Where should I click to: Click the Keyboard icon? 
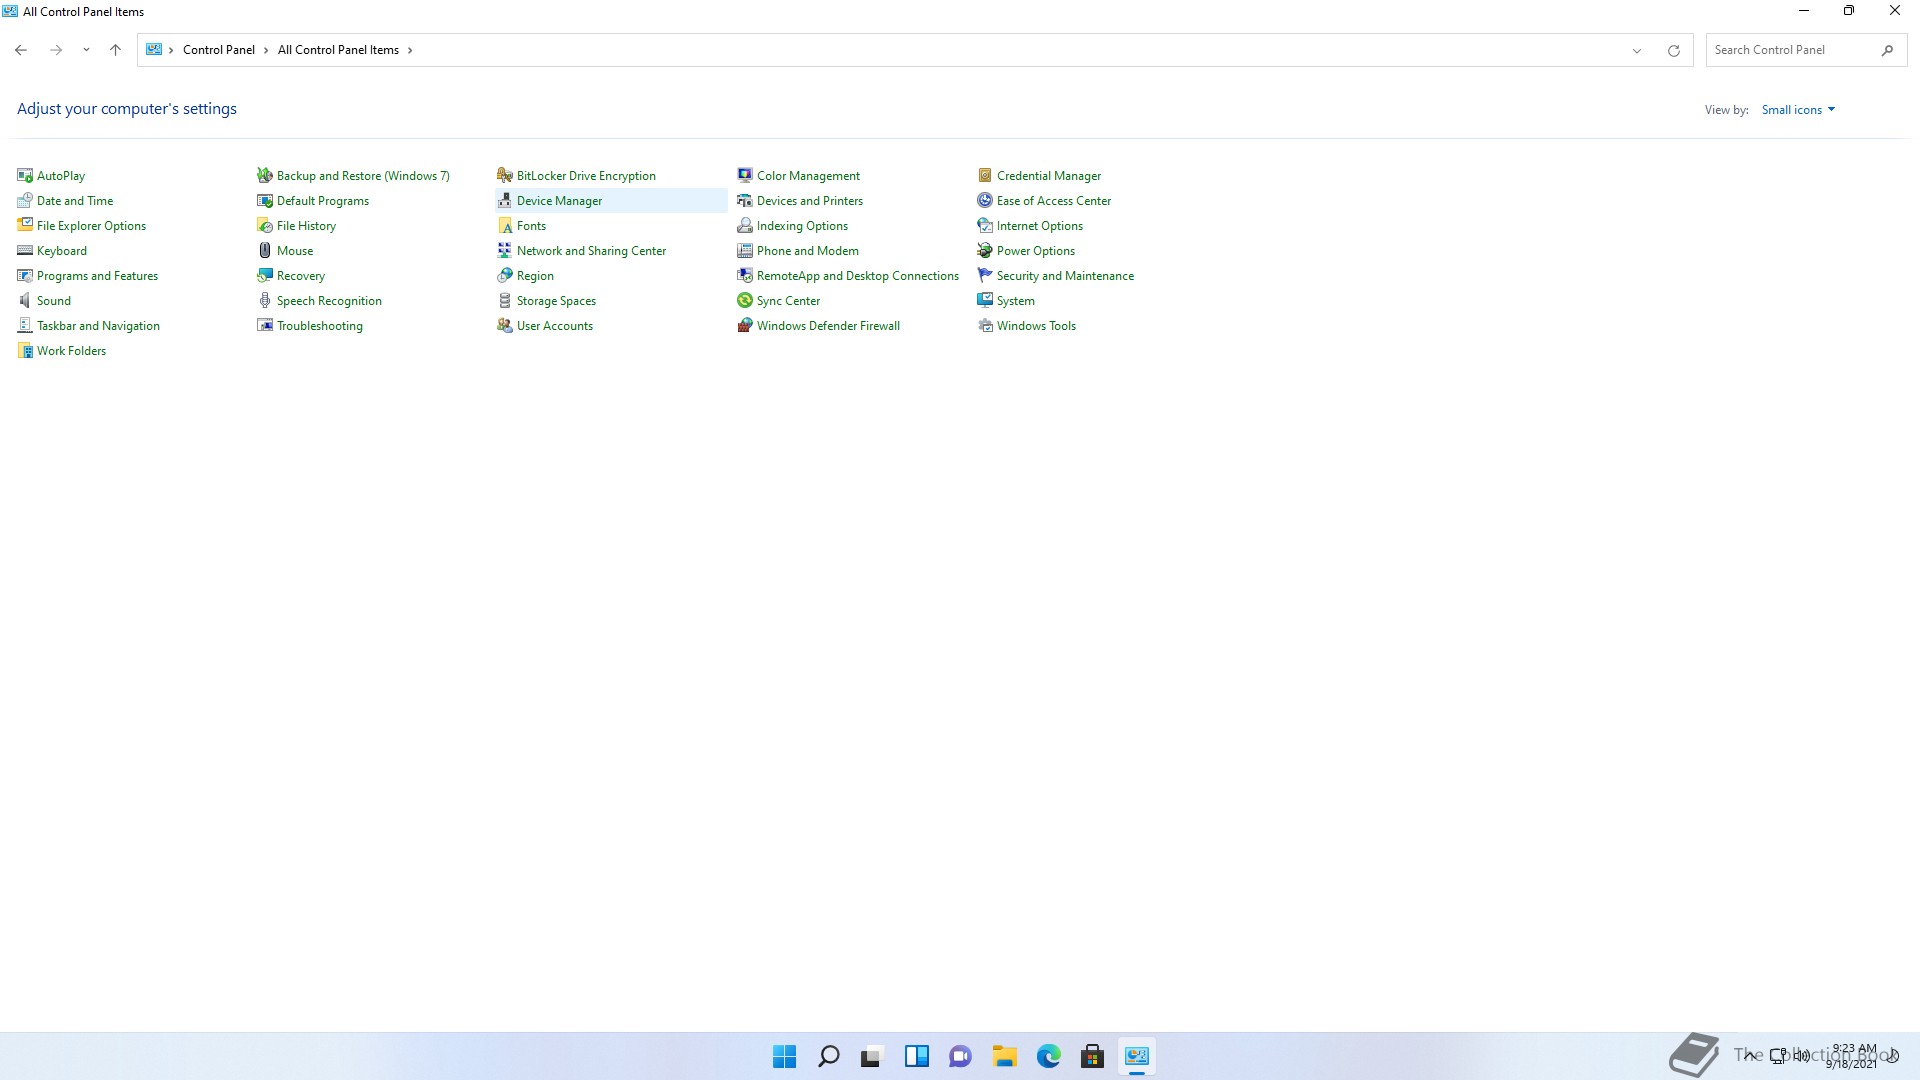point(25,250)
